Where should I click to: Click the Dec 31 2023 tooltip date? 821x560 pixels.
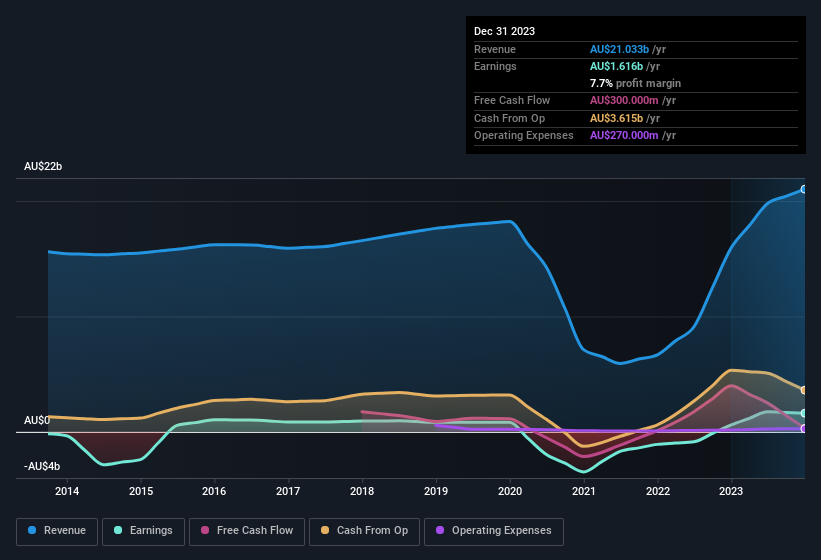tap(504, 31)
